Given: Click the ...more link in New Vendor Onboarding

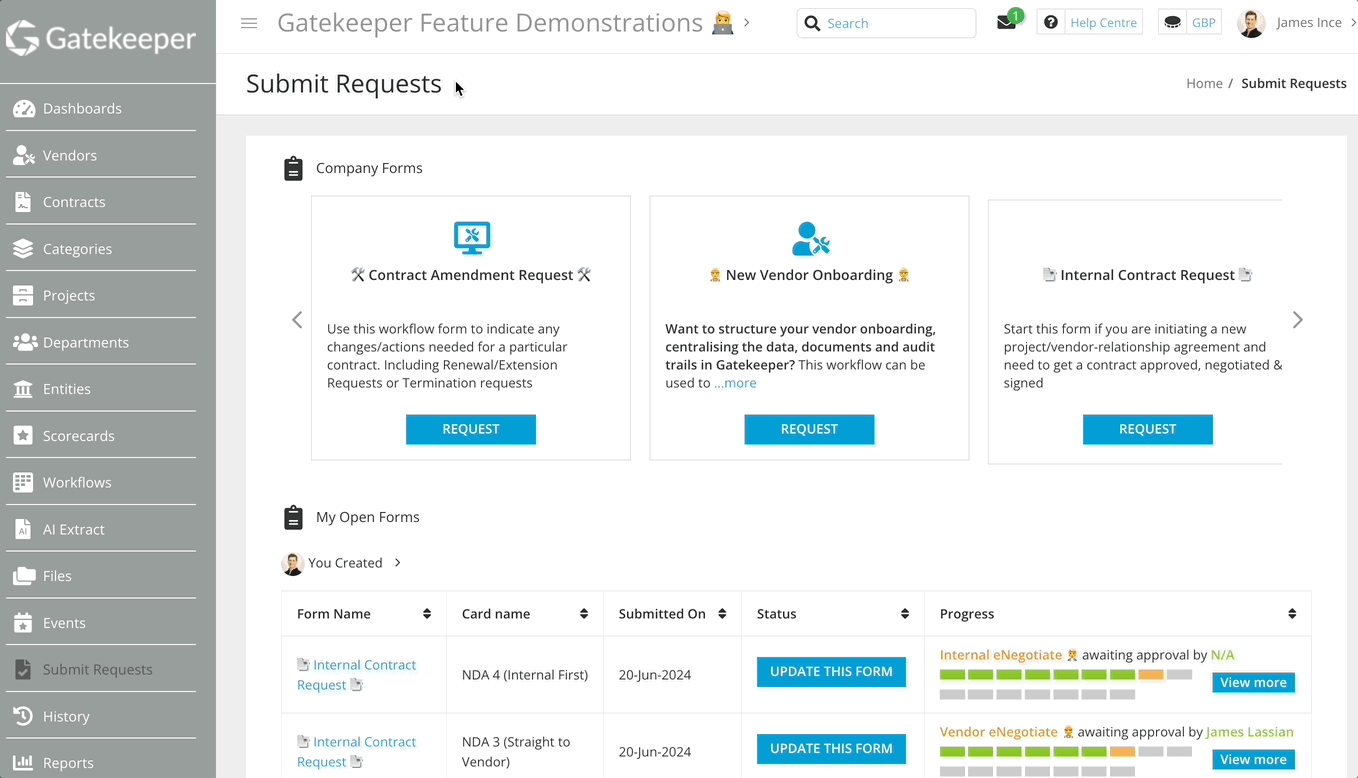Looking at the screenshot, I should 735,383.
